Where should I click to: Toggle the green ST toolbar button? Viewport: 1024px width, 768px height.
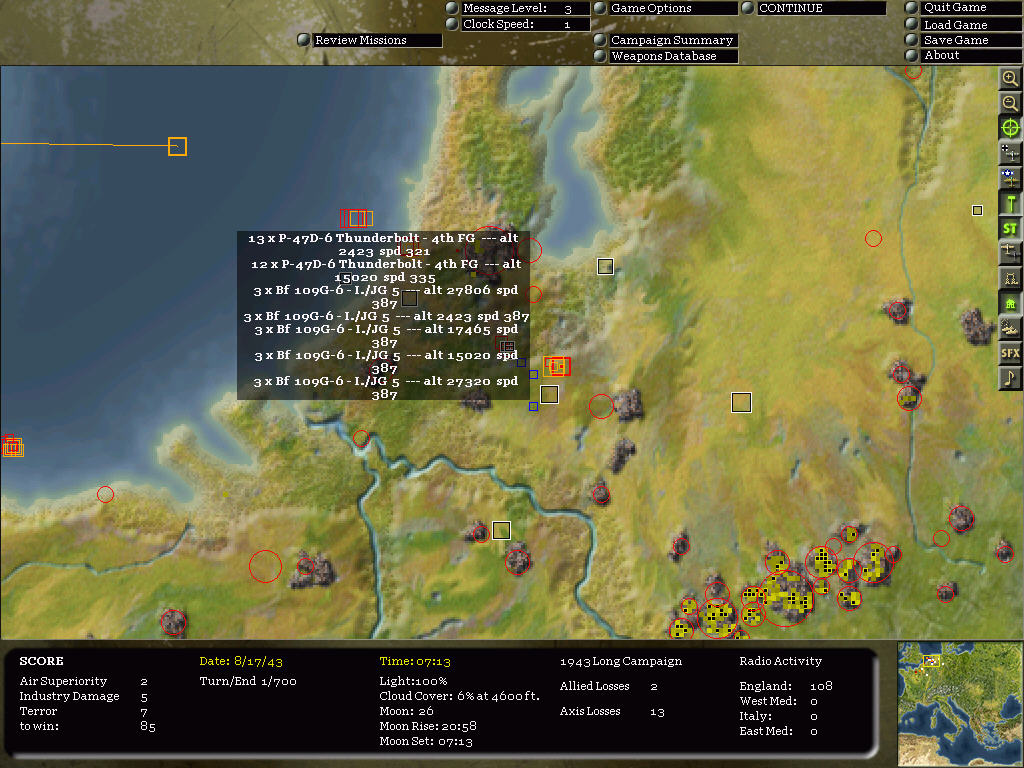coord(1010,229)
